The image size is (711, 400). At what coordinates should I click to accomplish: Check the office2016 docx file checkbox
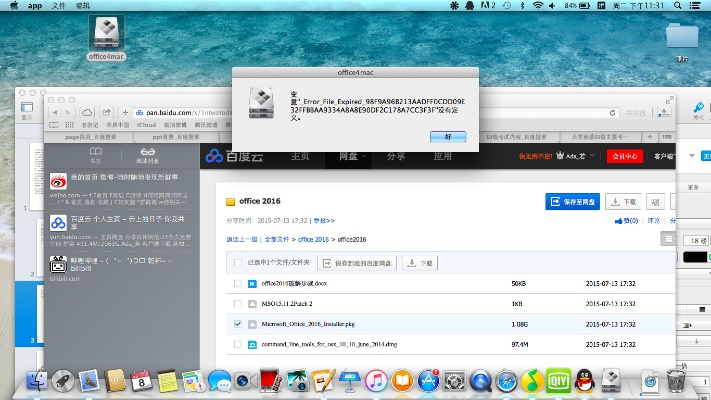pos(237,284)
